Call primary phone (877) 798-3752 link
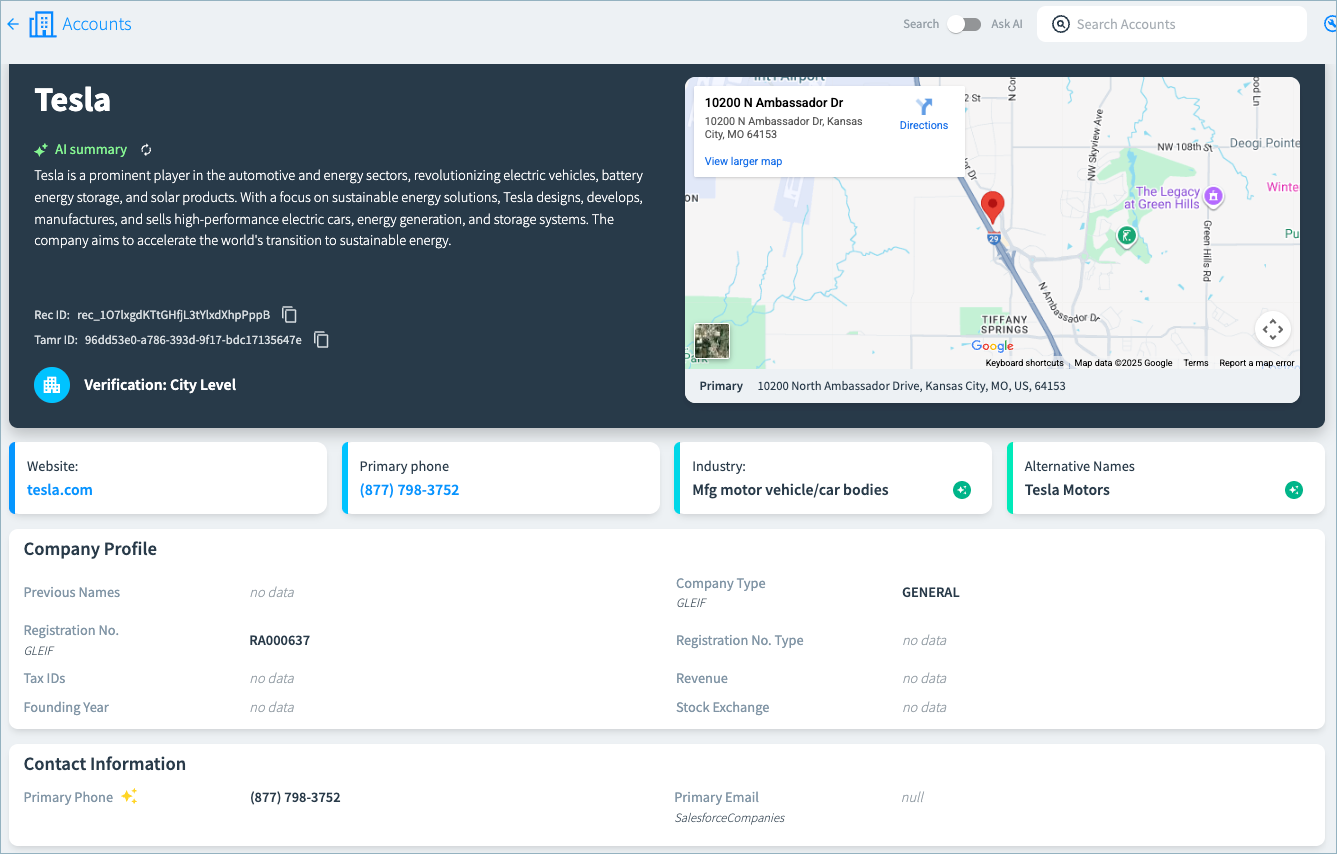This screenshot has width=1337, height=854. [409, 490]
